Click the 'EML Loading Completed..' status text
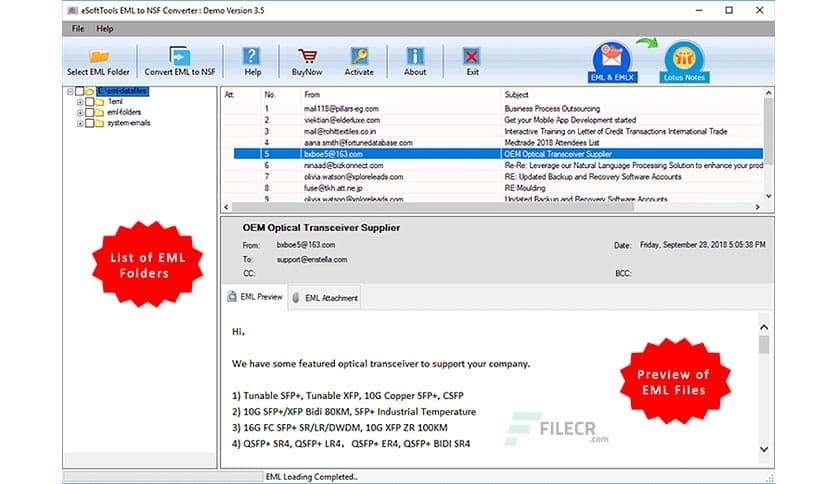836x484 pixels. point(312,477)
